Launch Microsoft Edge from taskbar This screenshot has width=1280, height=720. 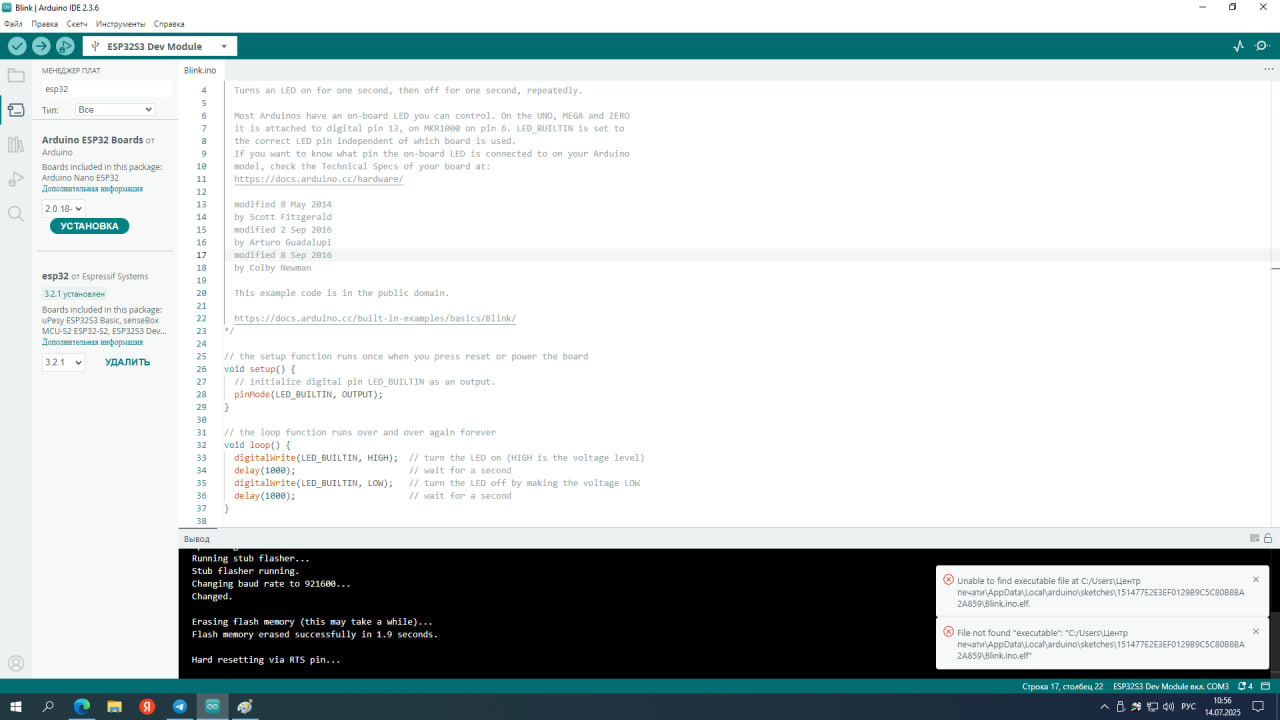tap(82, 706)
